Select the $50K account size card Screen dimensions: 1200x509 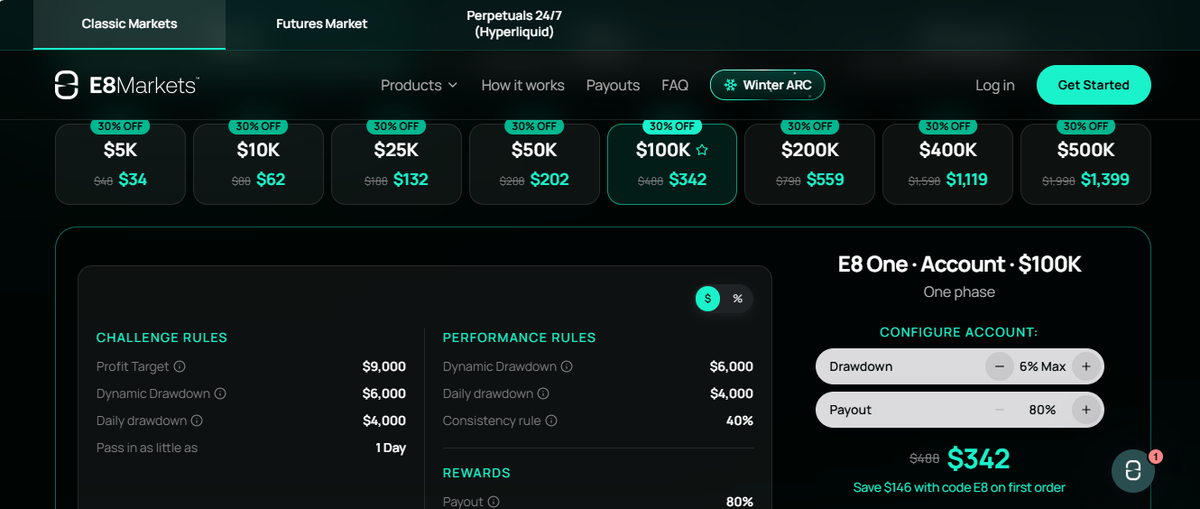[x=534, y=164]
